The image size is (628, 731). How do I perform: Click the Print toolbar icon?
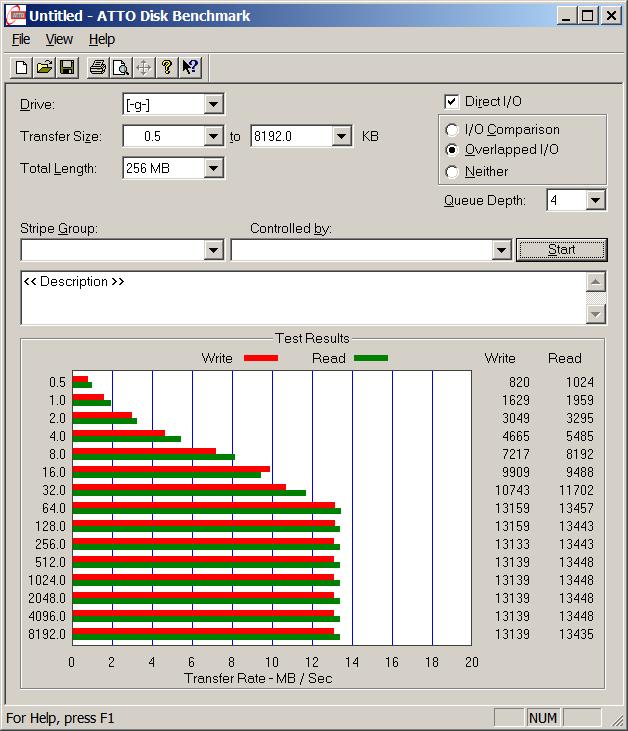point(98,68)
